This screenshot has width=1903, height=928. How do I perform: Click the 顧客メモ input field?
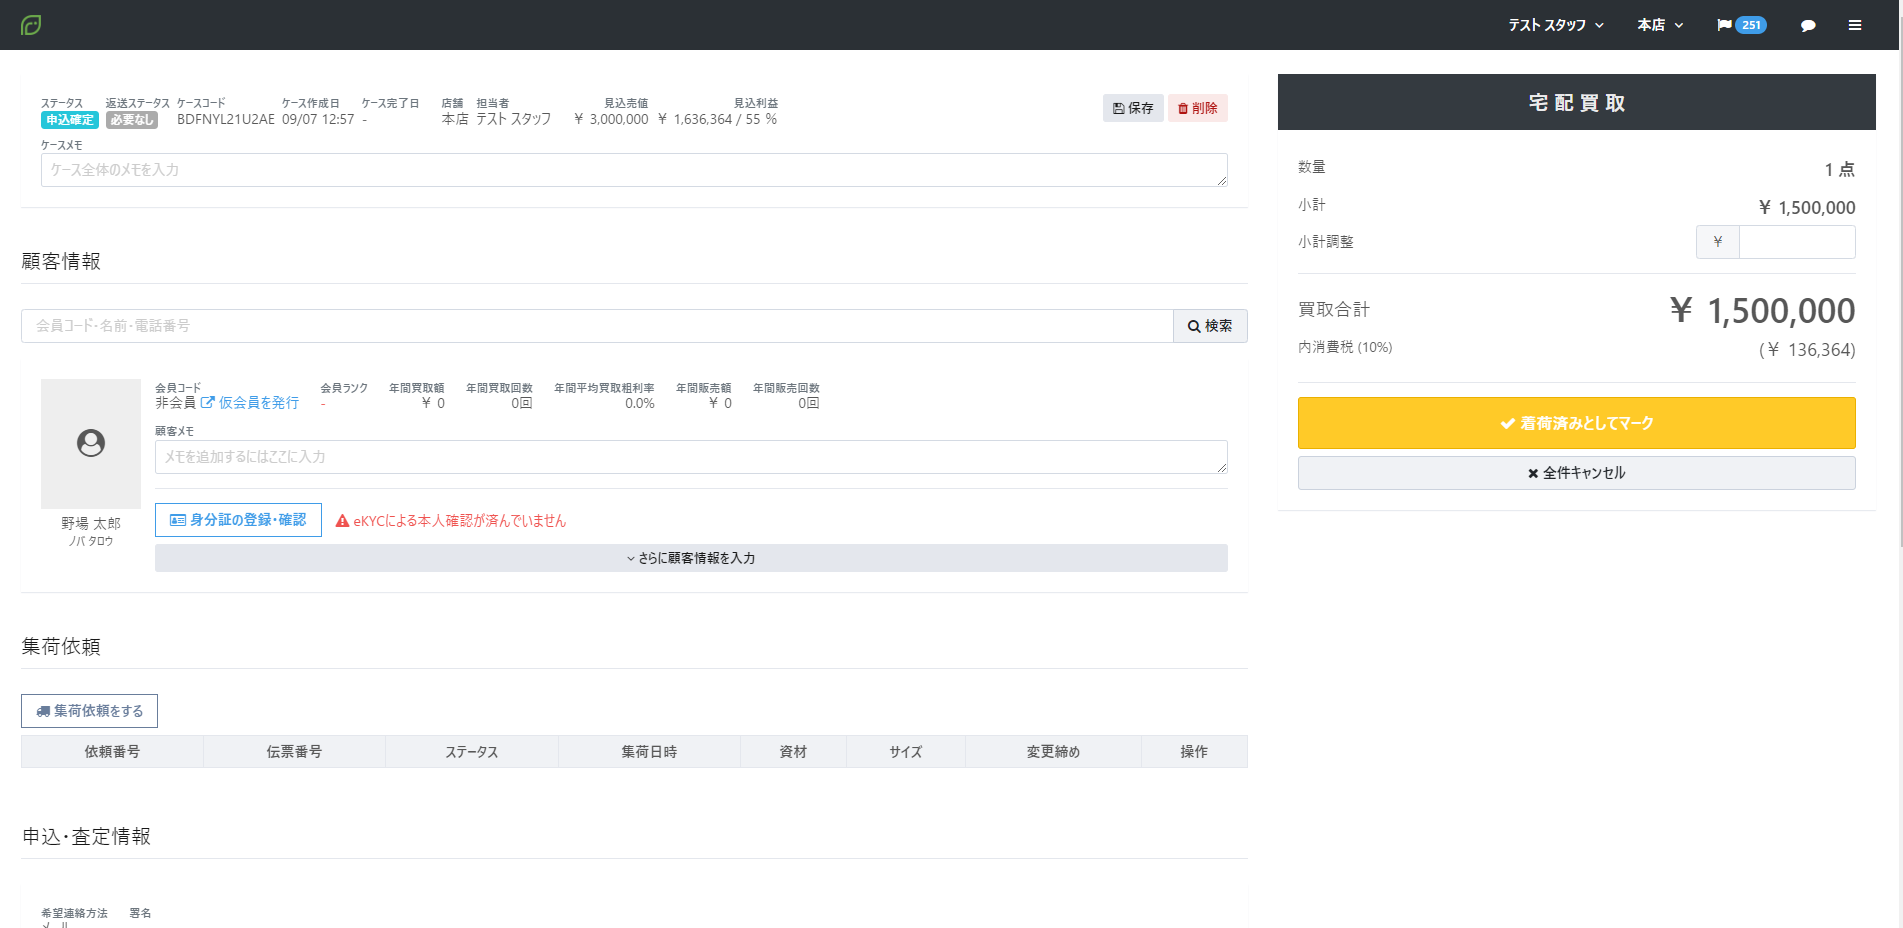[x=691, y=457]
